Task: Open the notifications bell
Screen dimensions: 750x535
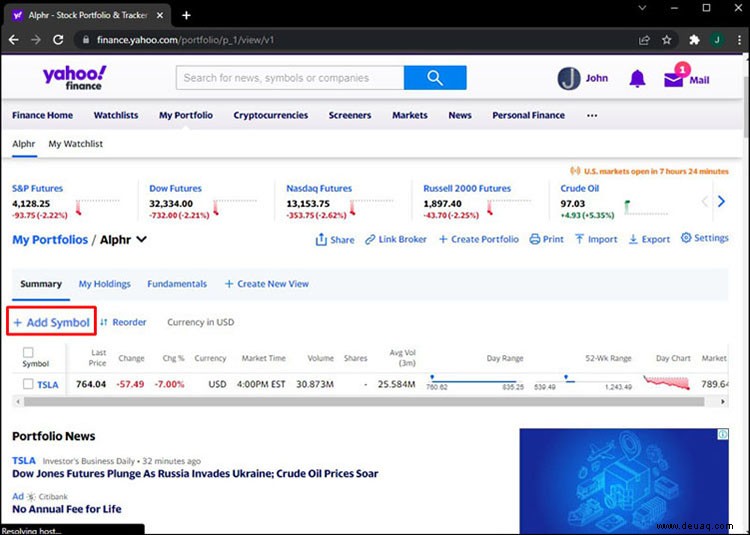Action: 637,78
